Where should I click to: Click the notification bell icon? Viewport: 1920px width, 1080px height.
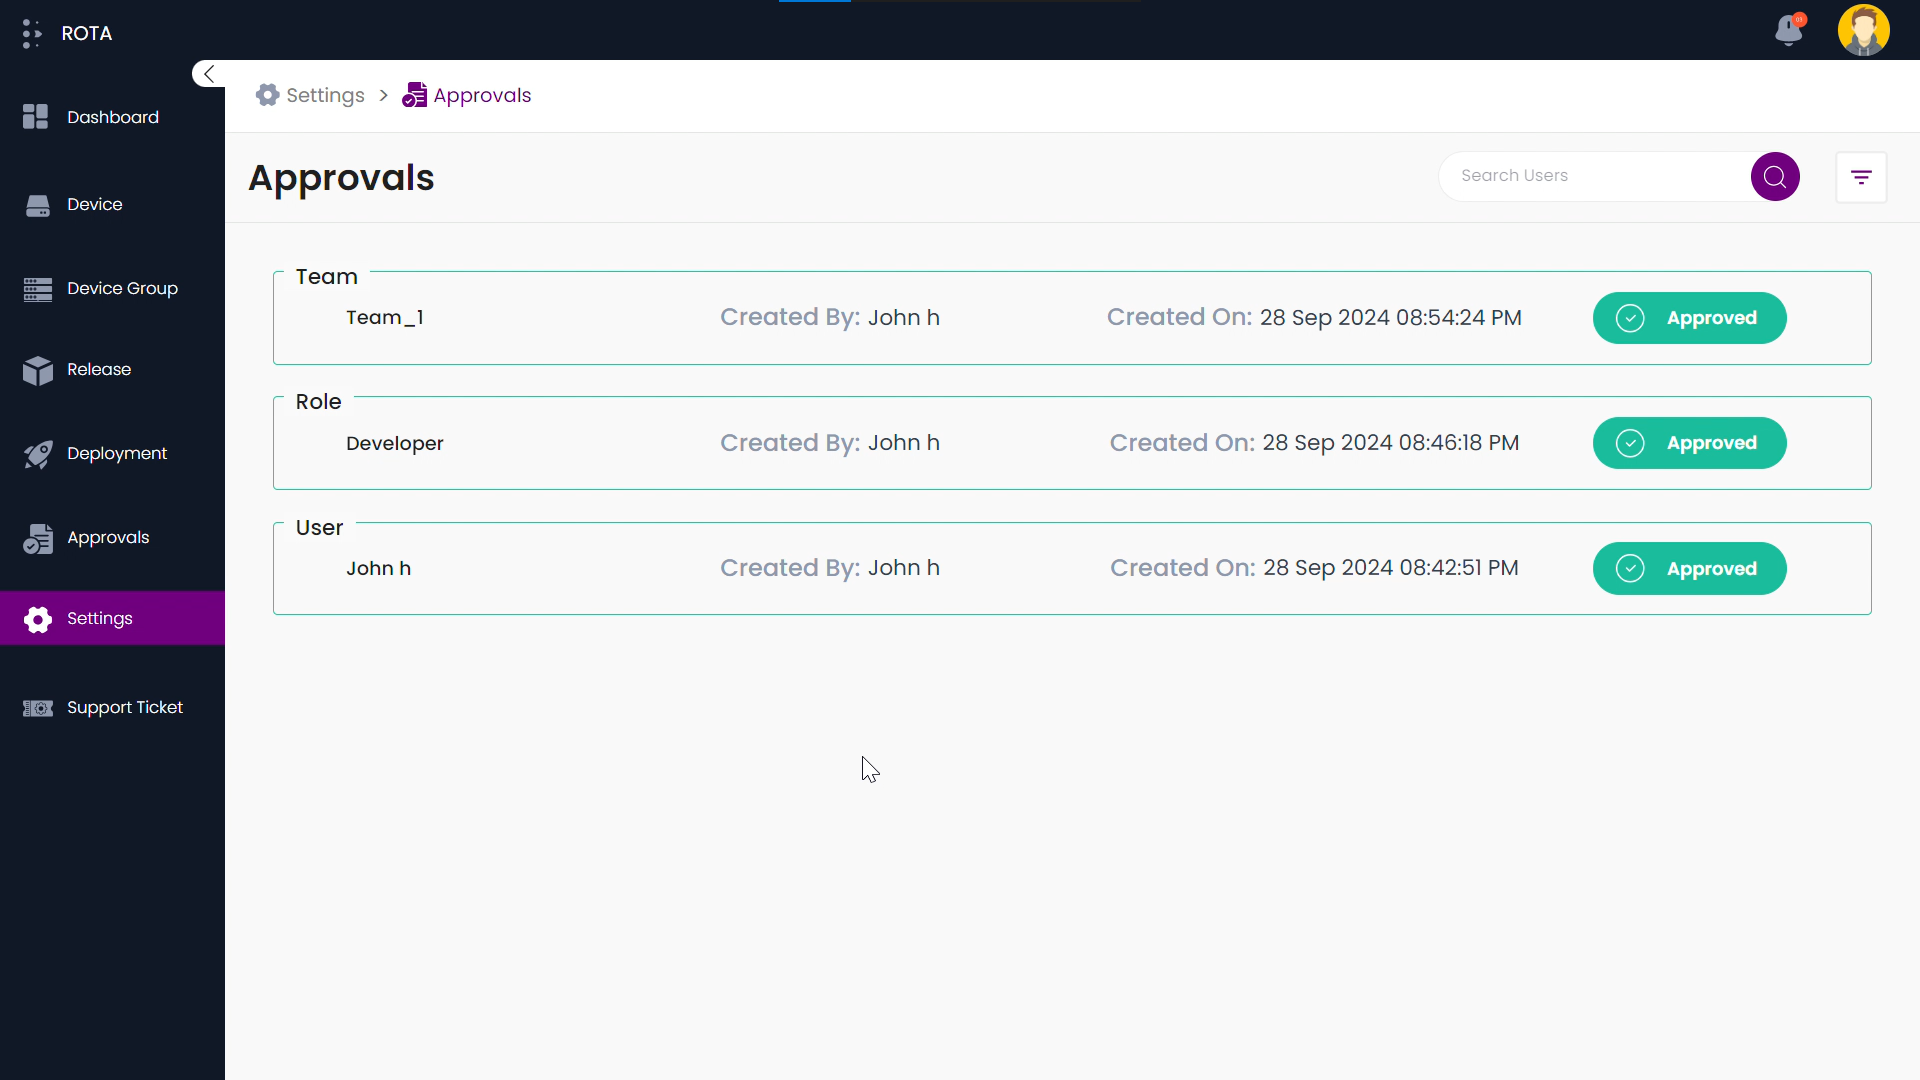coord(1789,31)
